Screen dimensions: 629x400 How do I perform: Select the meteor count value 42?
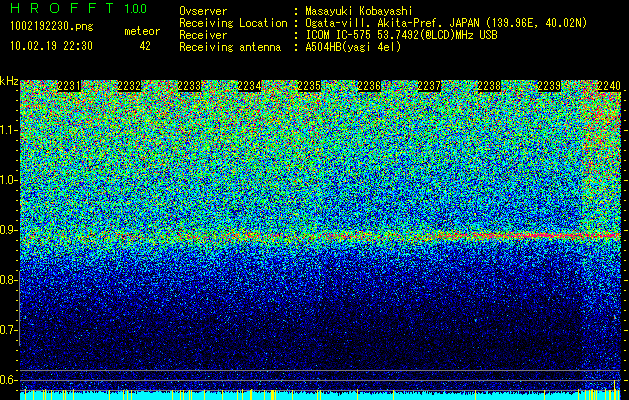145,46
